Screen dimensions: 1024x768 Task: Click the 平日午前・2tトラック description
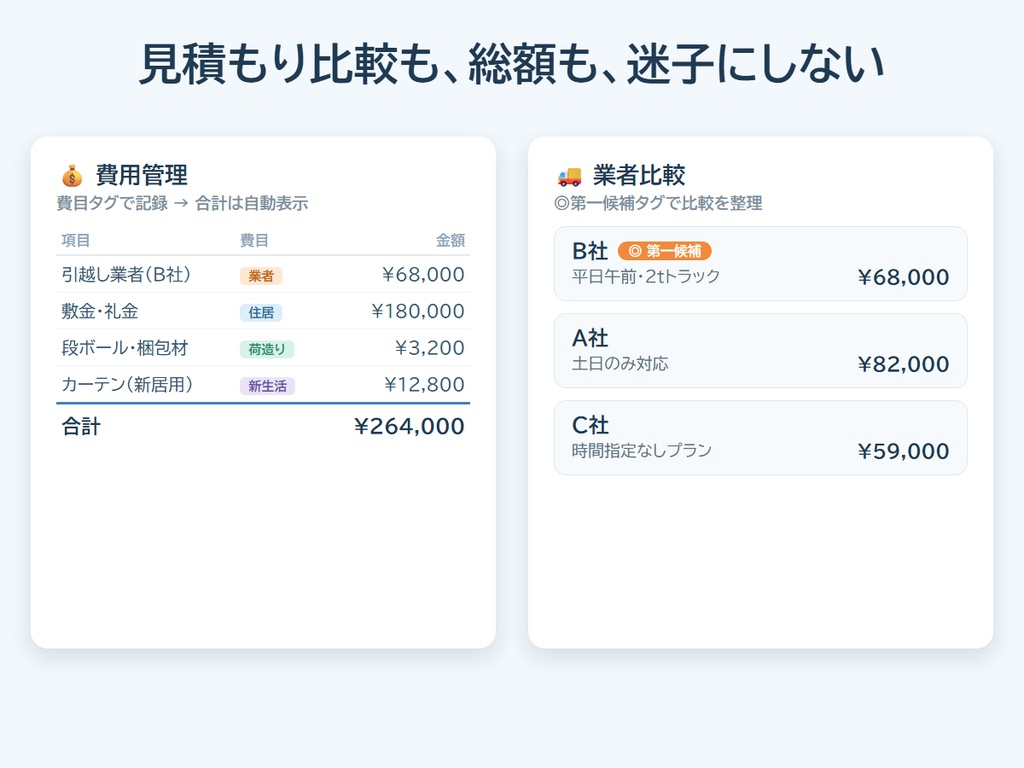click(646, 276)
